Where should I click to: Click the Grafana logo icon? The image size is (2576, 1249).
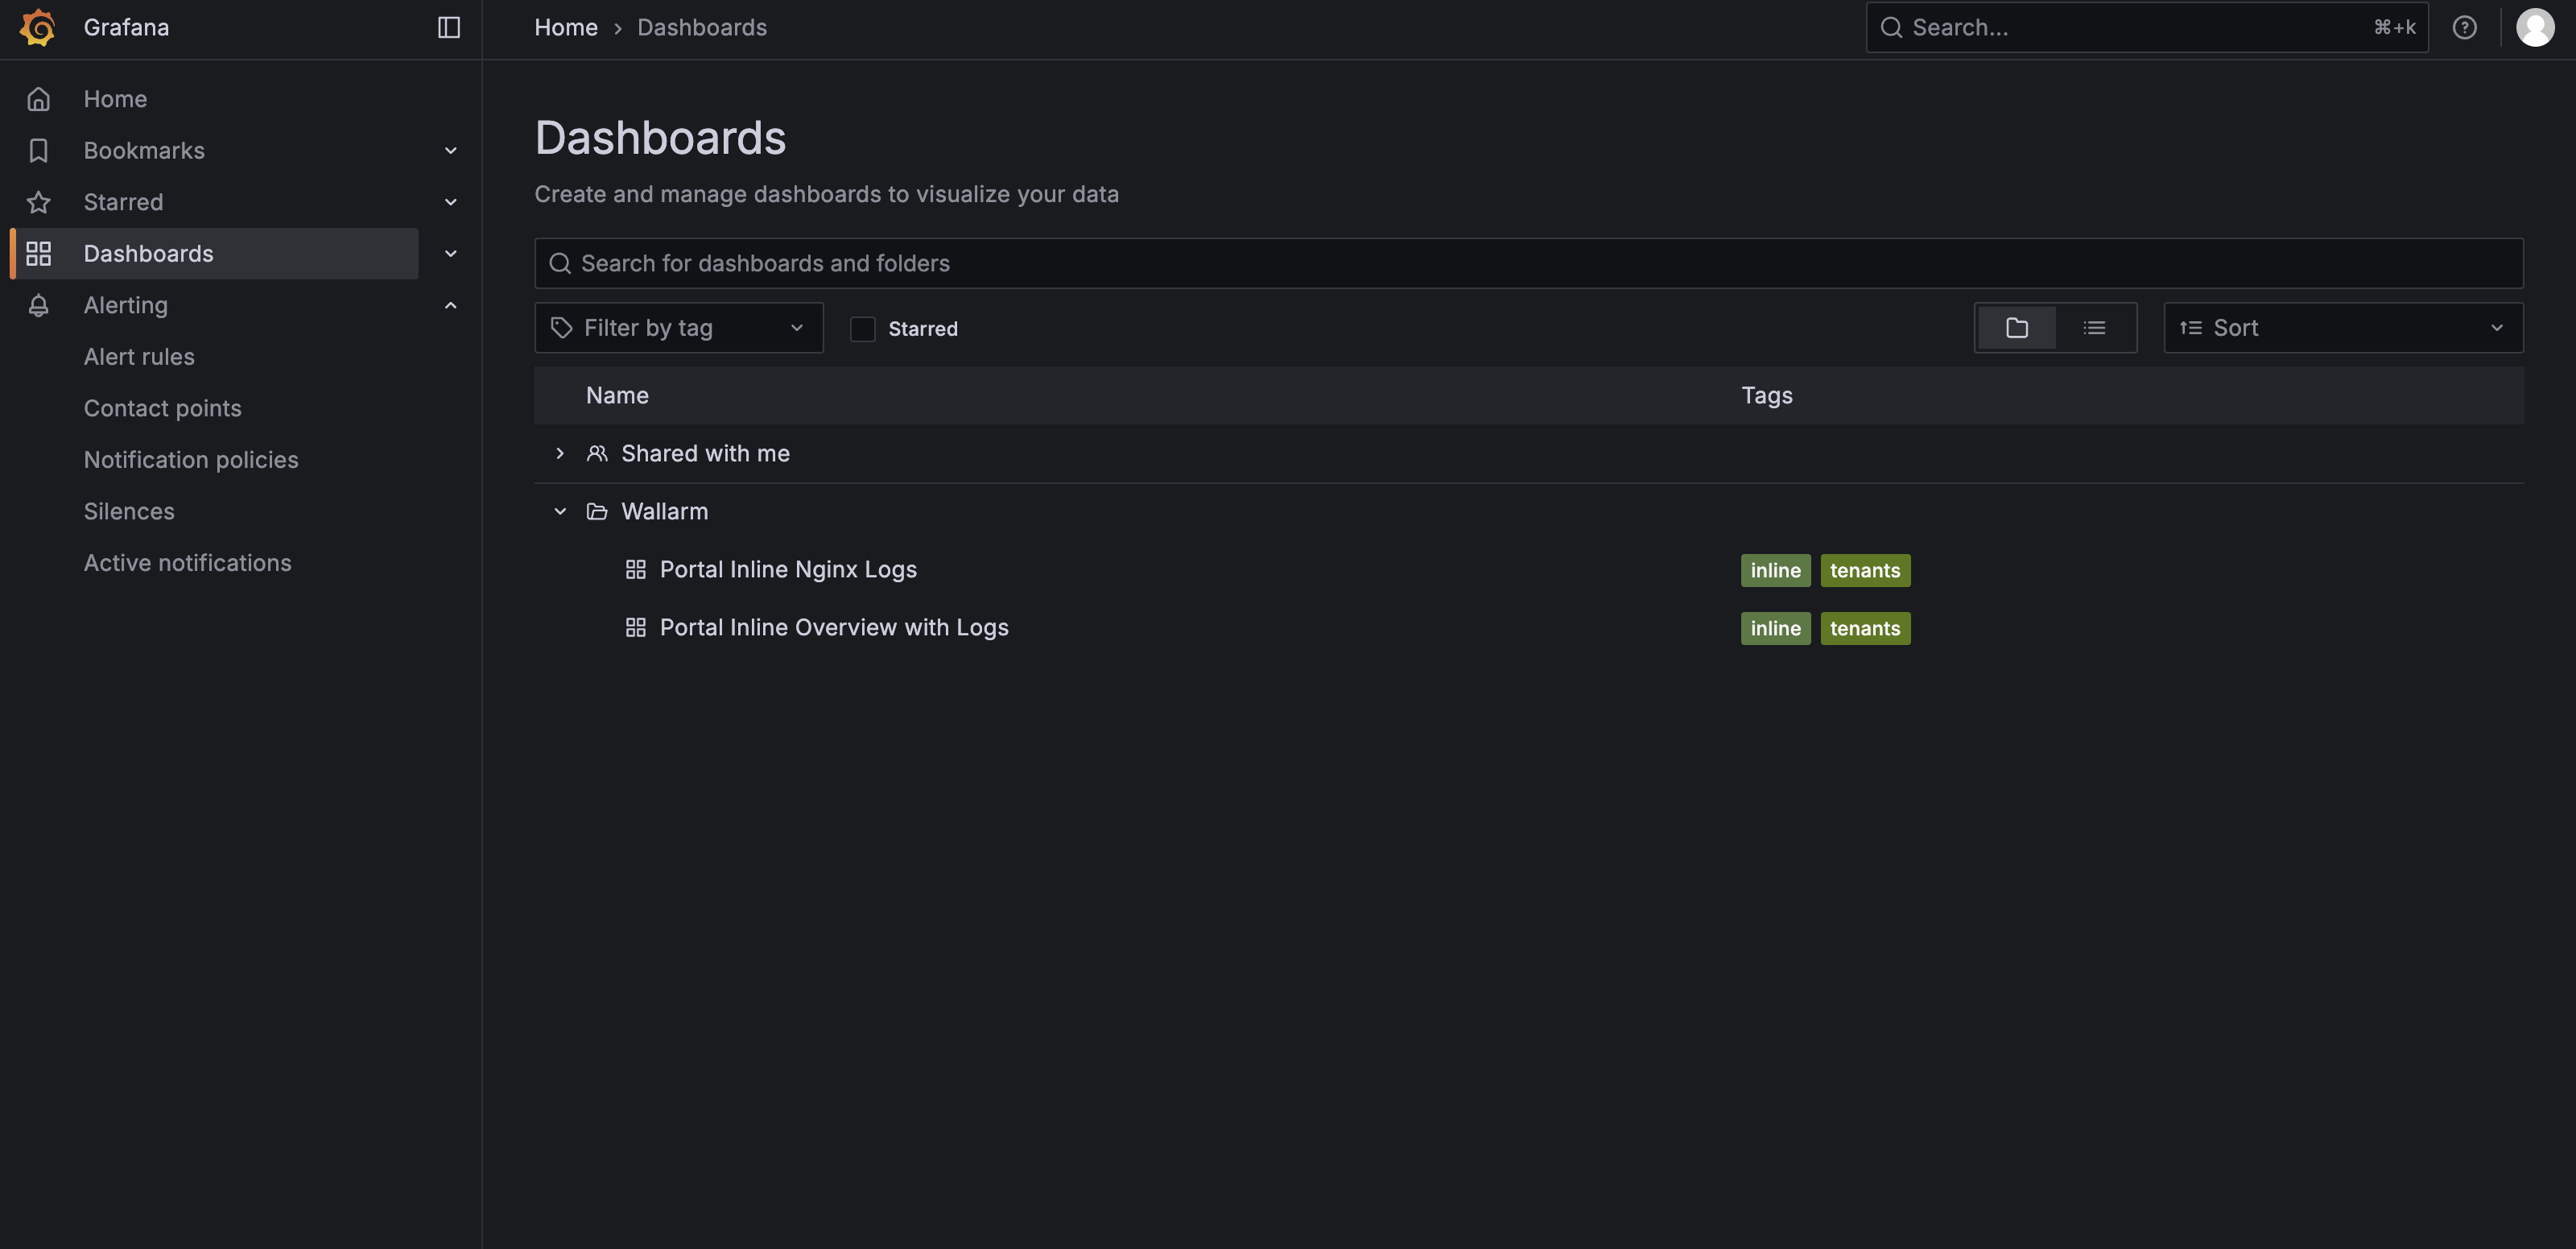(x=38, y=27)
